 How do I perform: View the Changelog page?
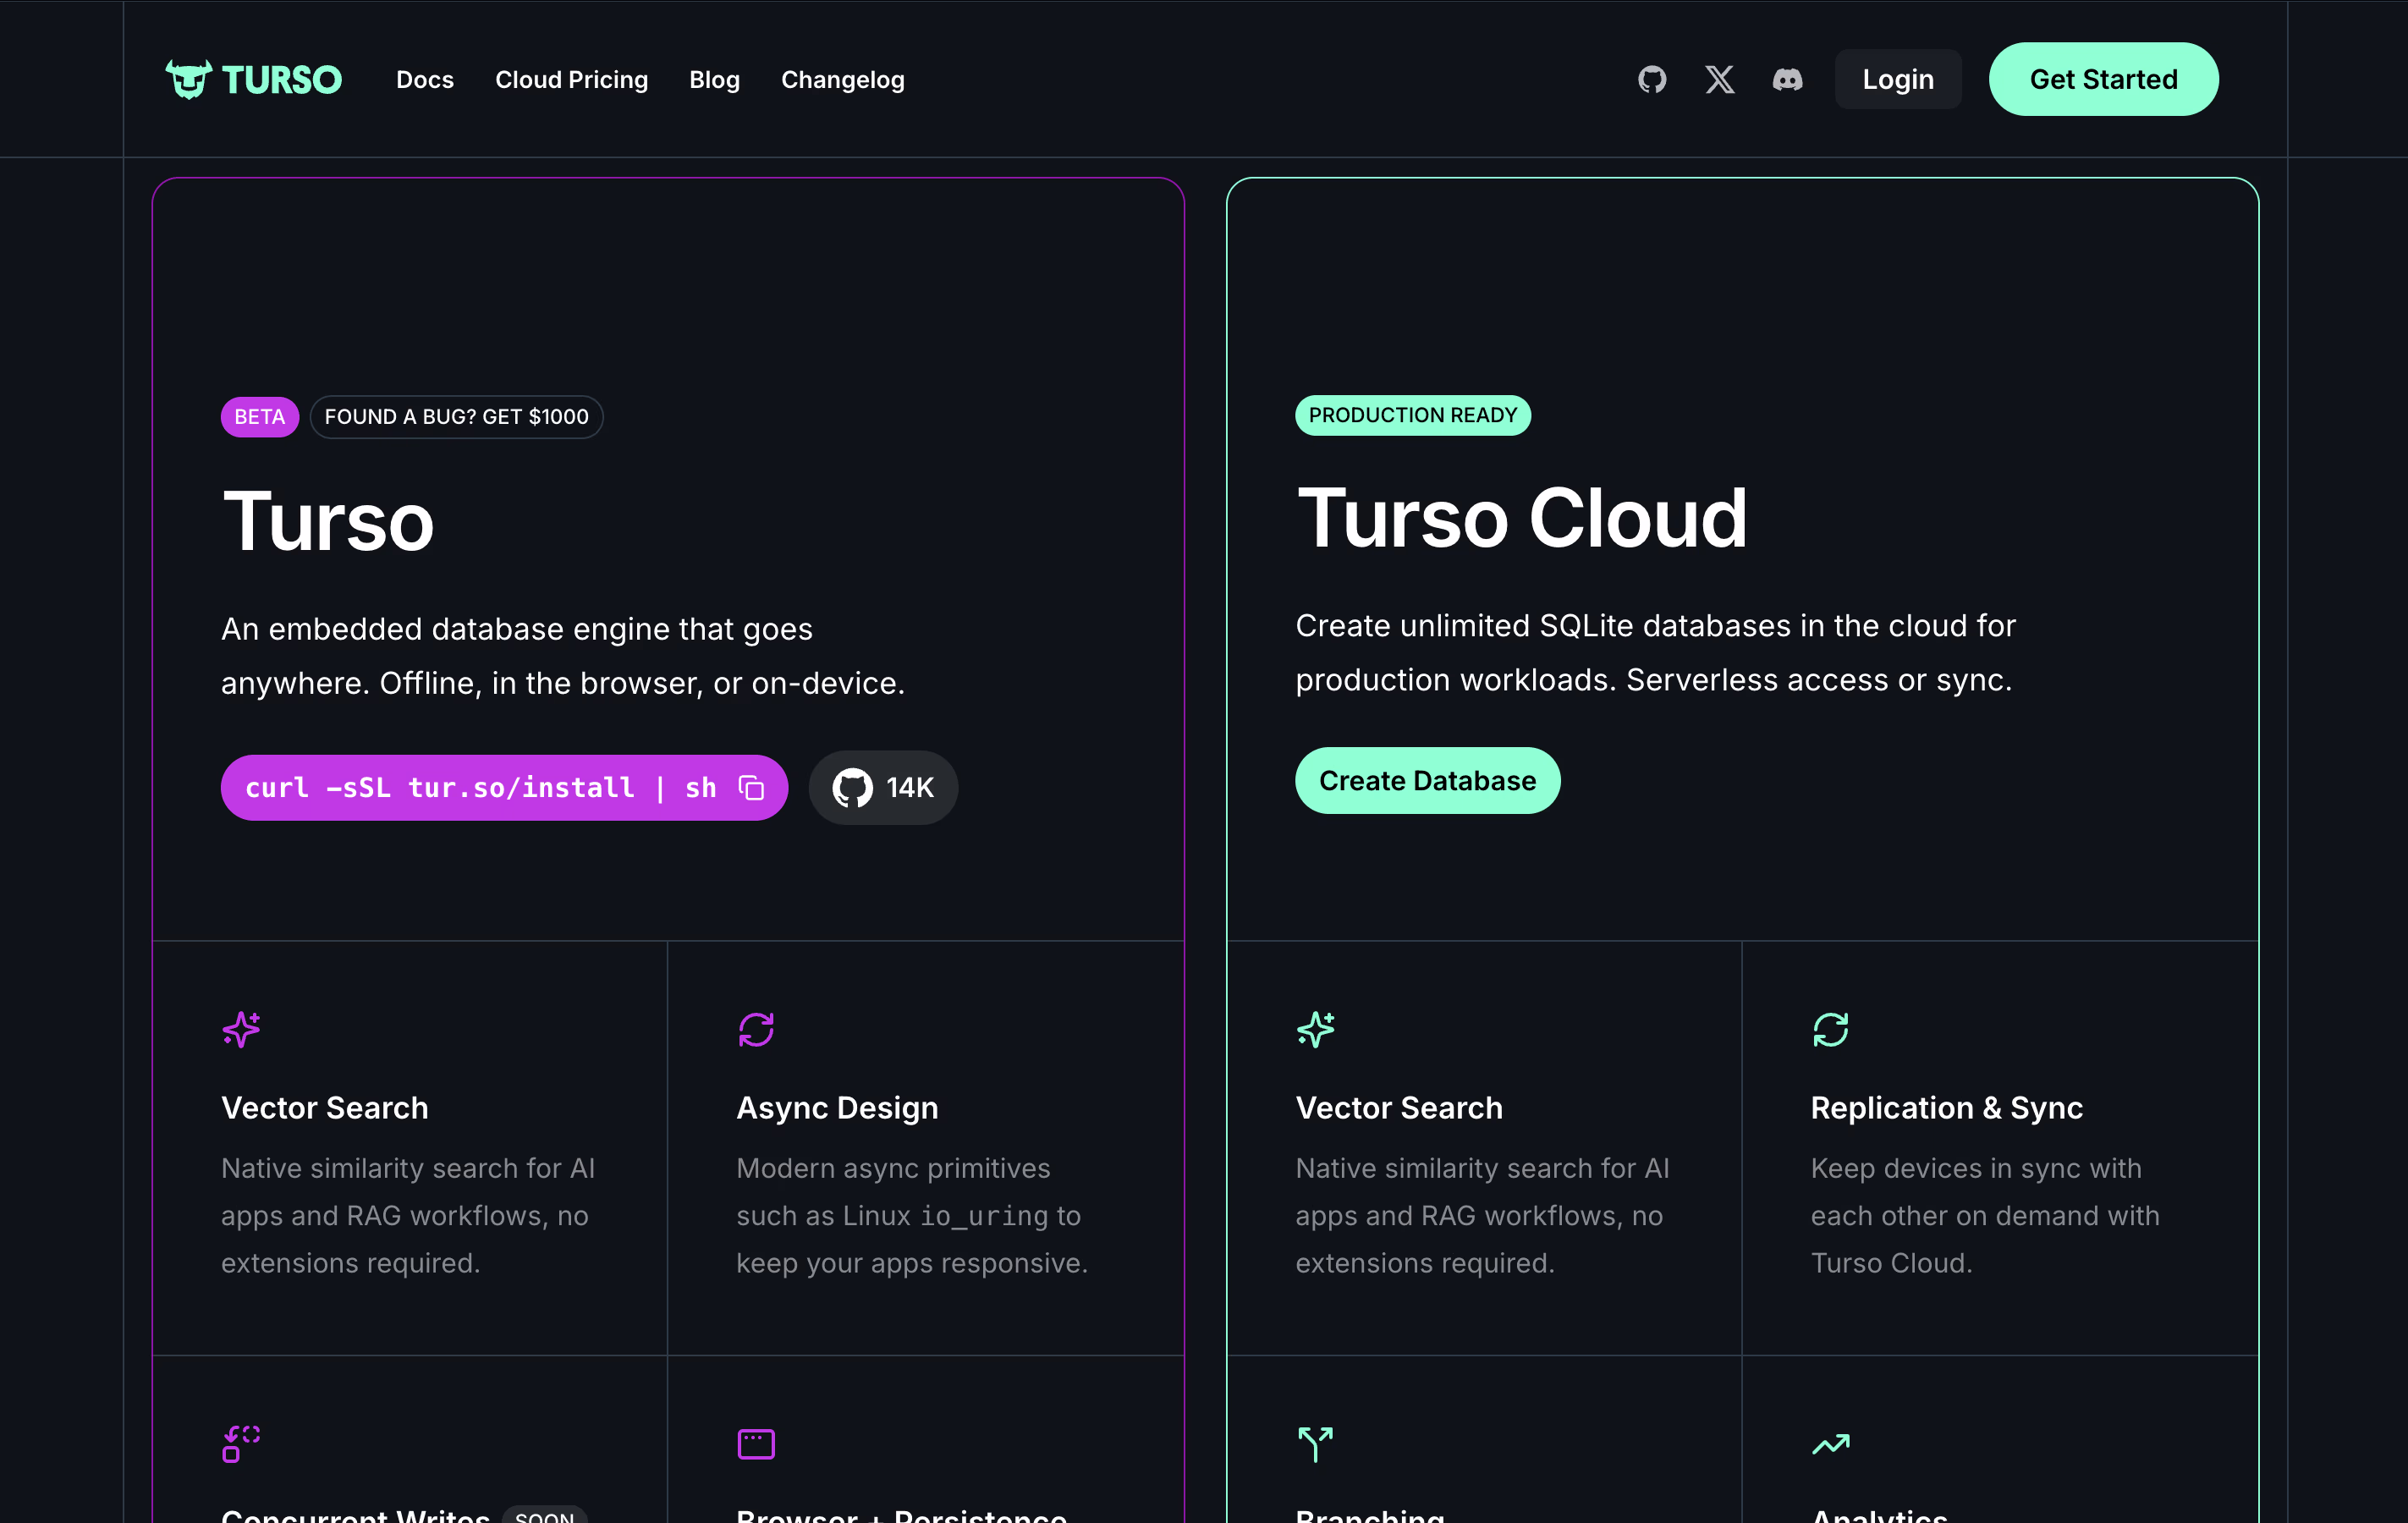point(842,79)
